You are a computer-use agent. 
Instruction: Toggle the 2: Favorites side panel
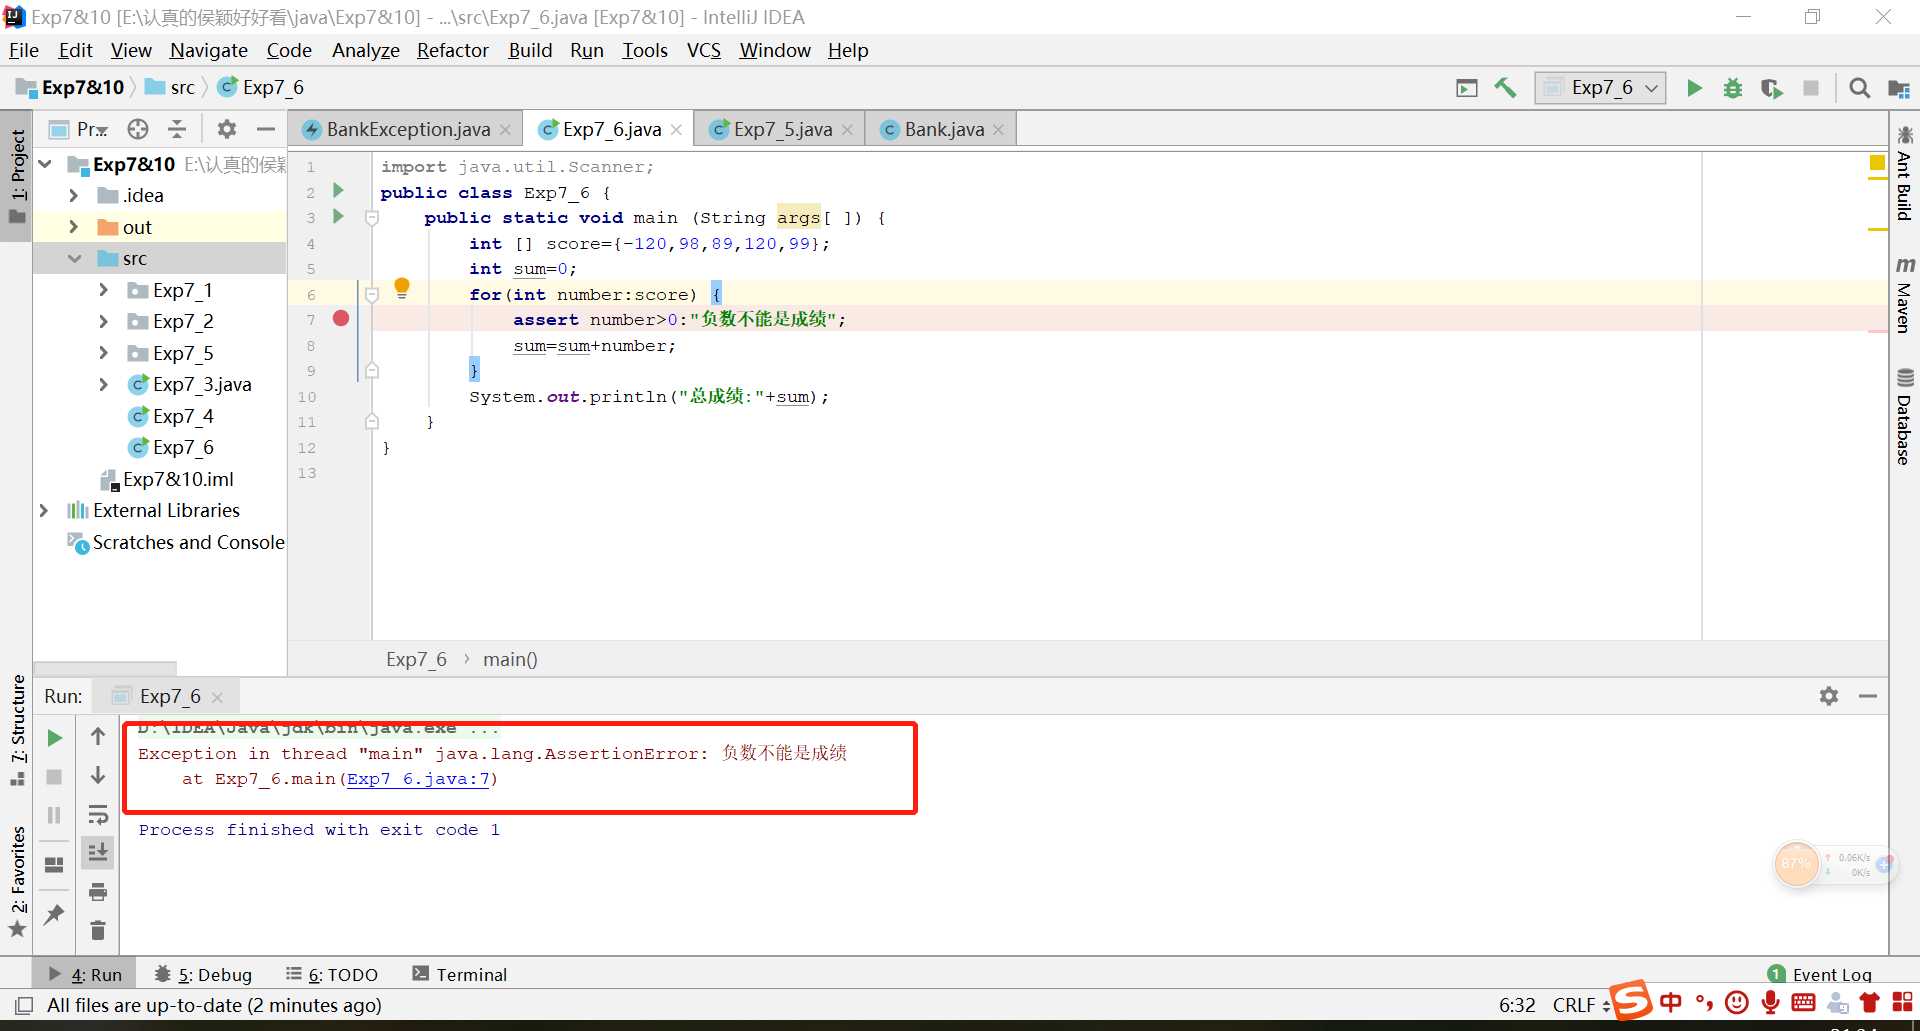17,881
